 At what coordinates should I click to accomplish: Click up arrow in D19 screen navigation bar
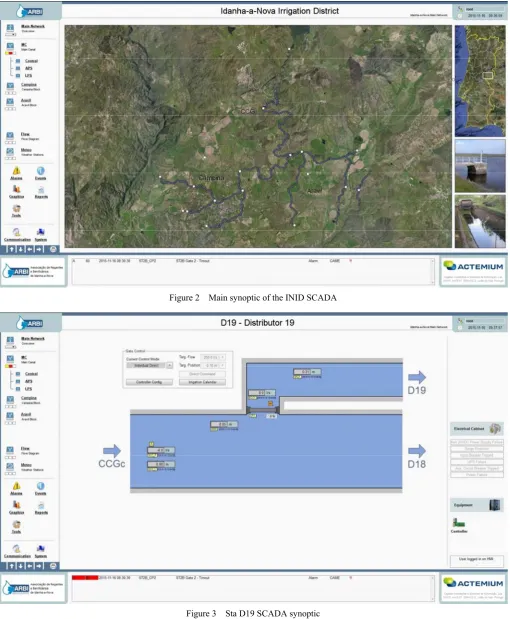12,566
